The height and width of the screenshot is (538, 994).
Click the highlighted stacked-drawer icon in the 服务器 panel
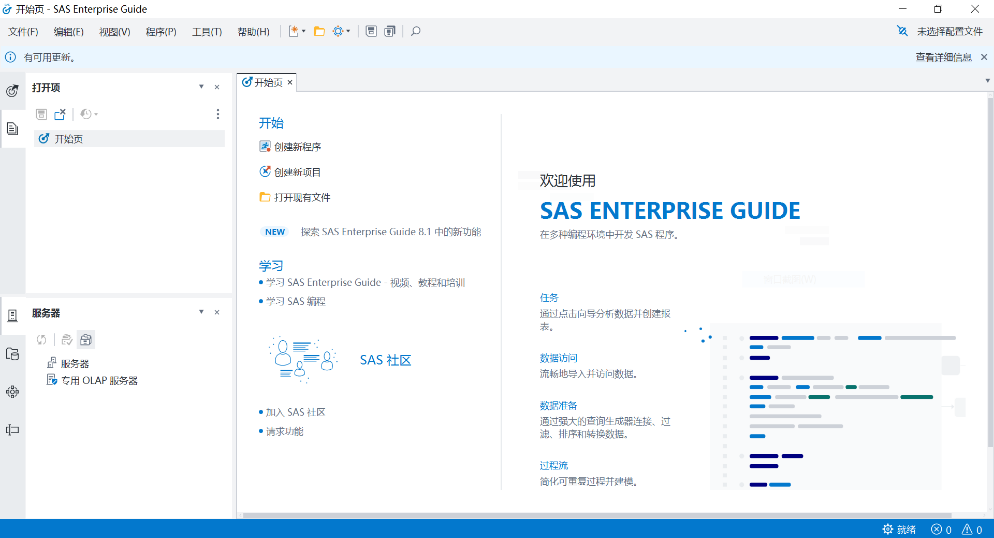(x=86, y=340)
